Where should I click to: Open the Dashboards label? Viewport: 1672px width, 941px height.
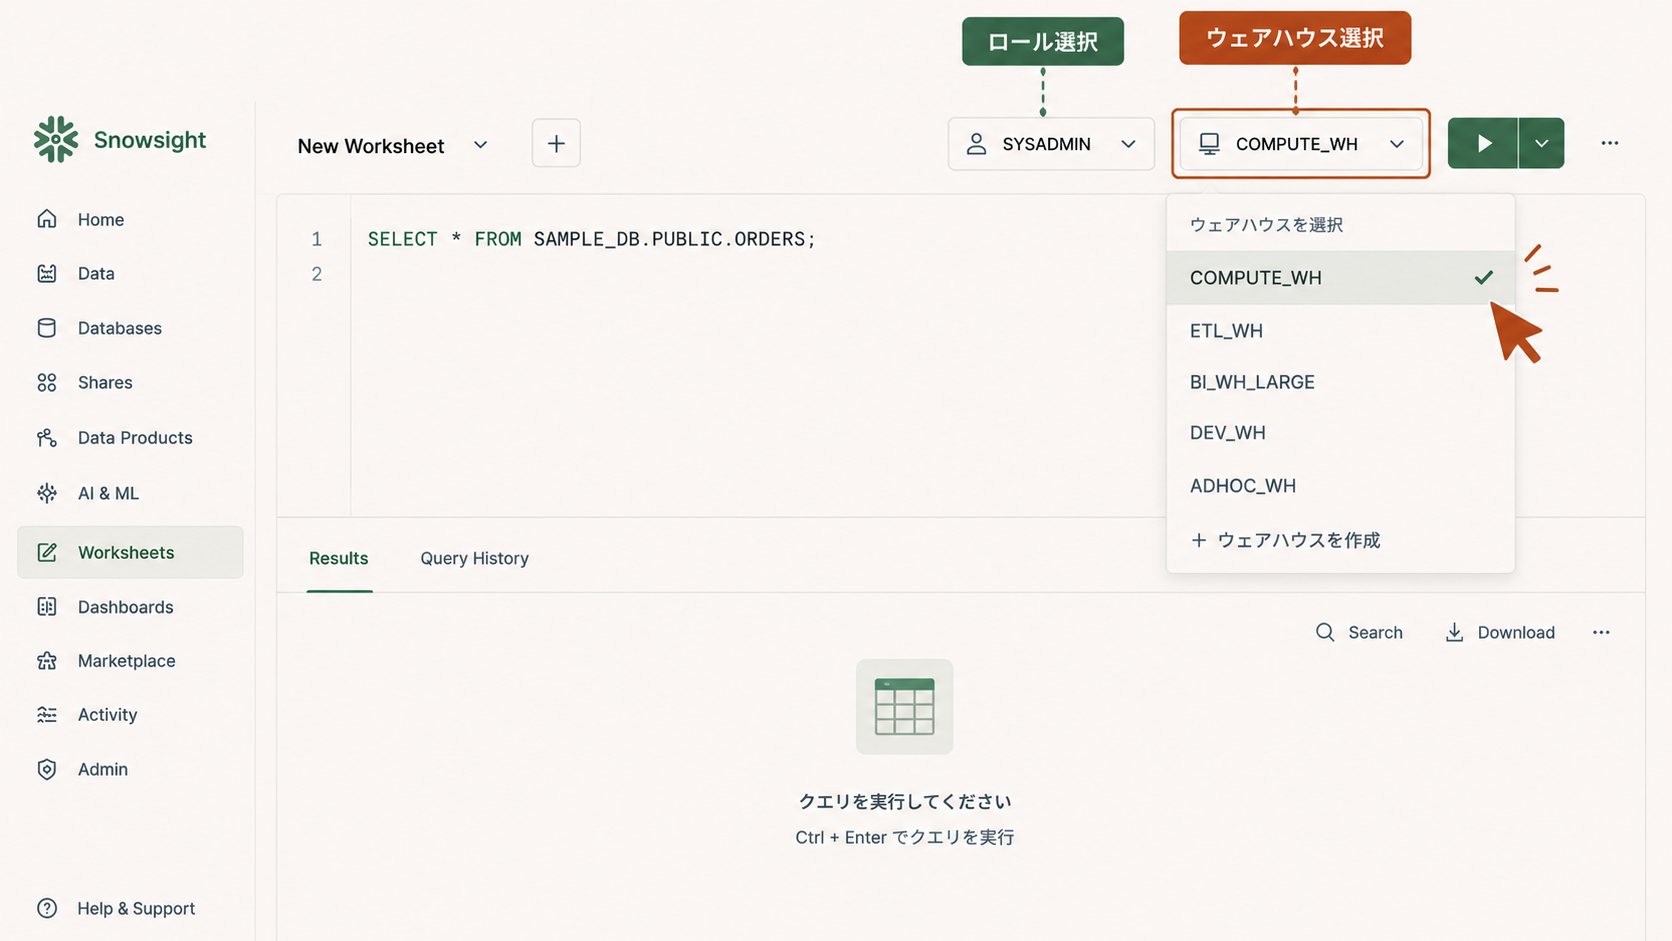125,607
